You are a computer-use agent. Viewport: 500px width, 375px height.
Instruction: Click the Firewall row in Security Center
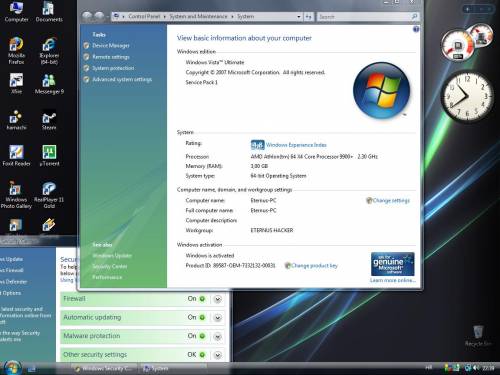point(143,299)
